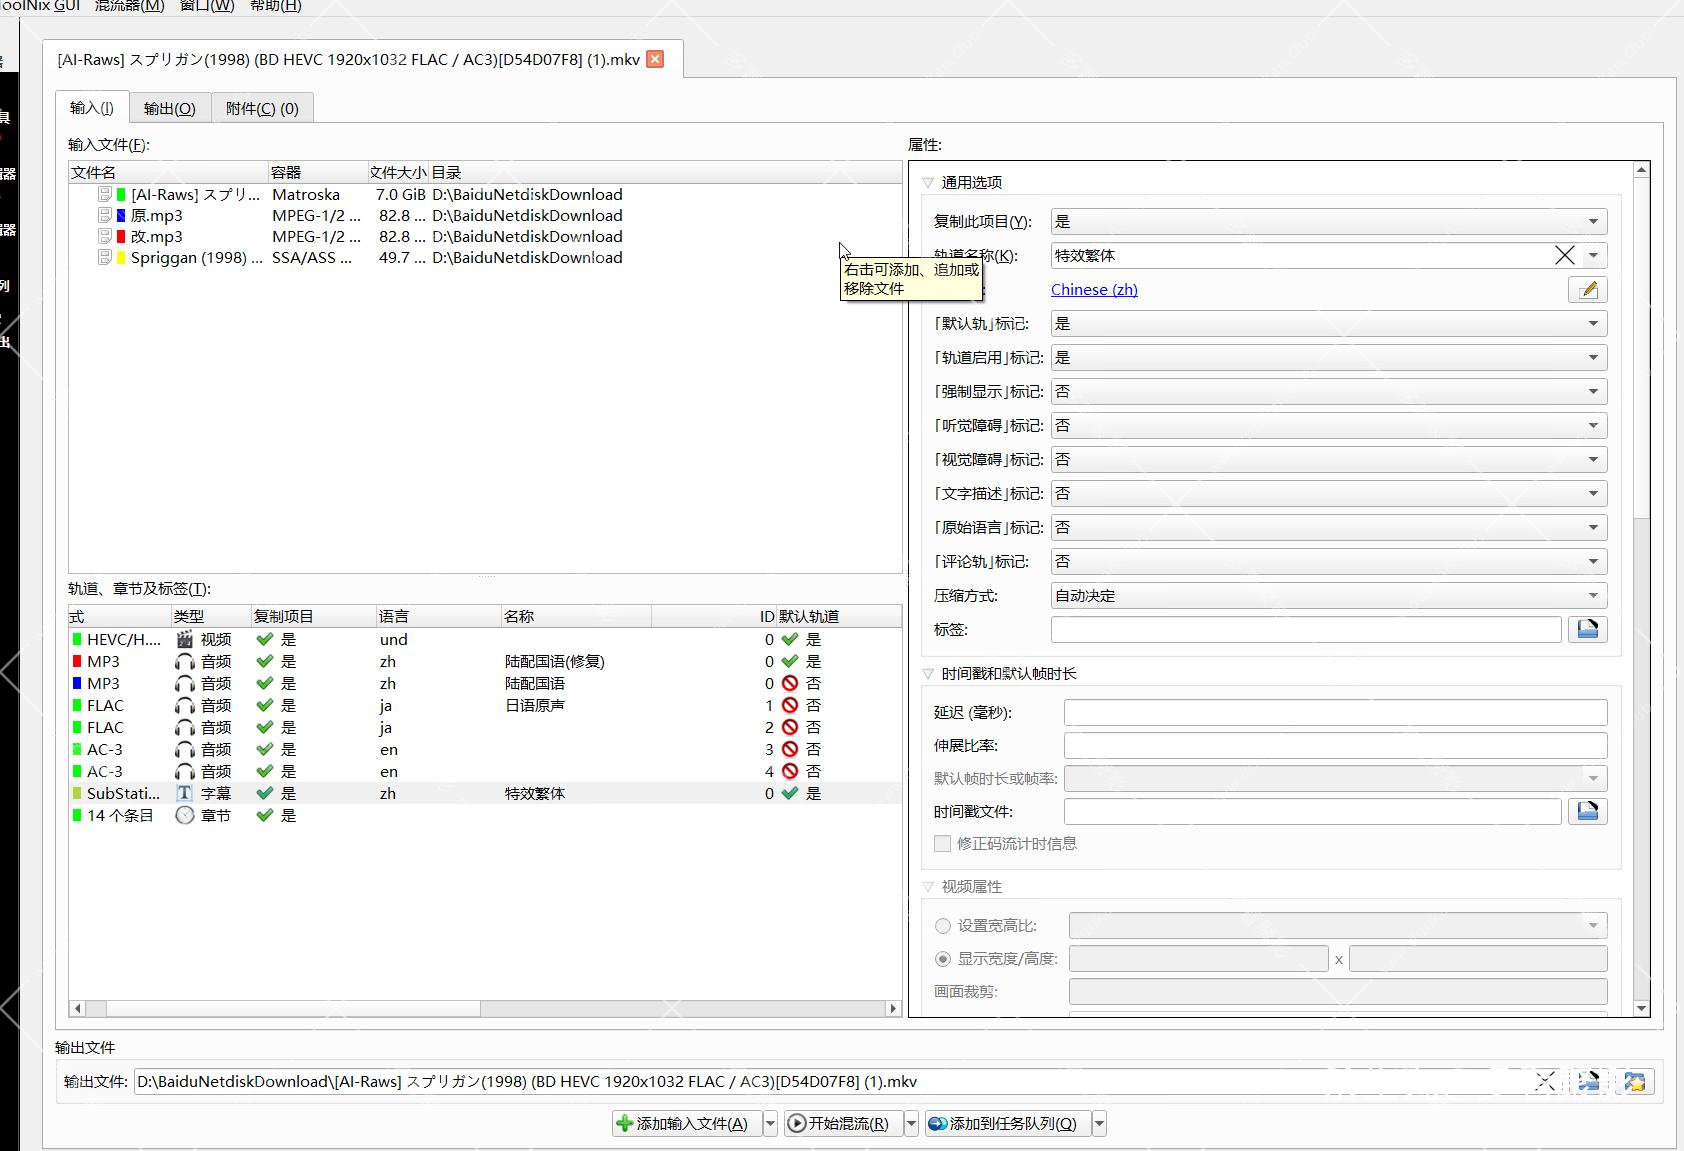Browse for a tags file next to 标签
Image resolution: width=1684 pixels, height=1151 pixels.
pos(1587,629)
